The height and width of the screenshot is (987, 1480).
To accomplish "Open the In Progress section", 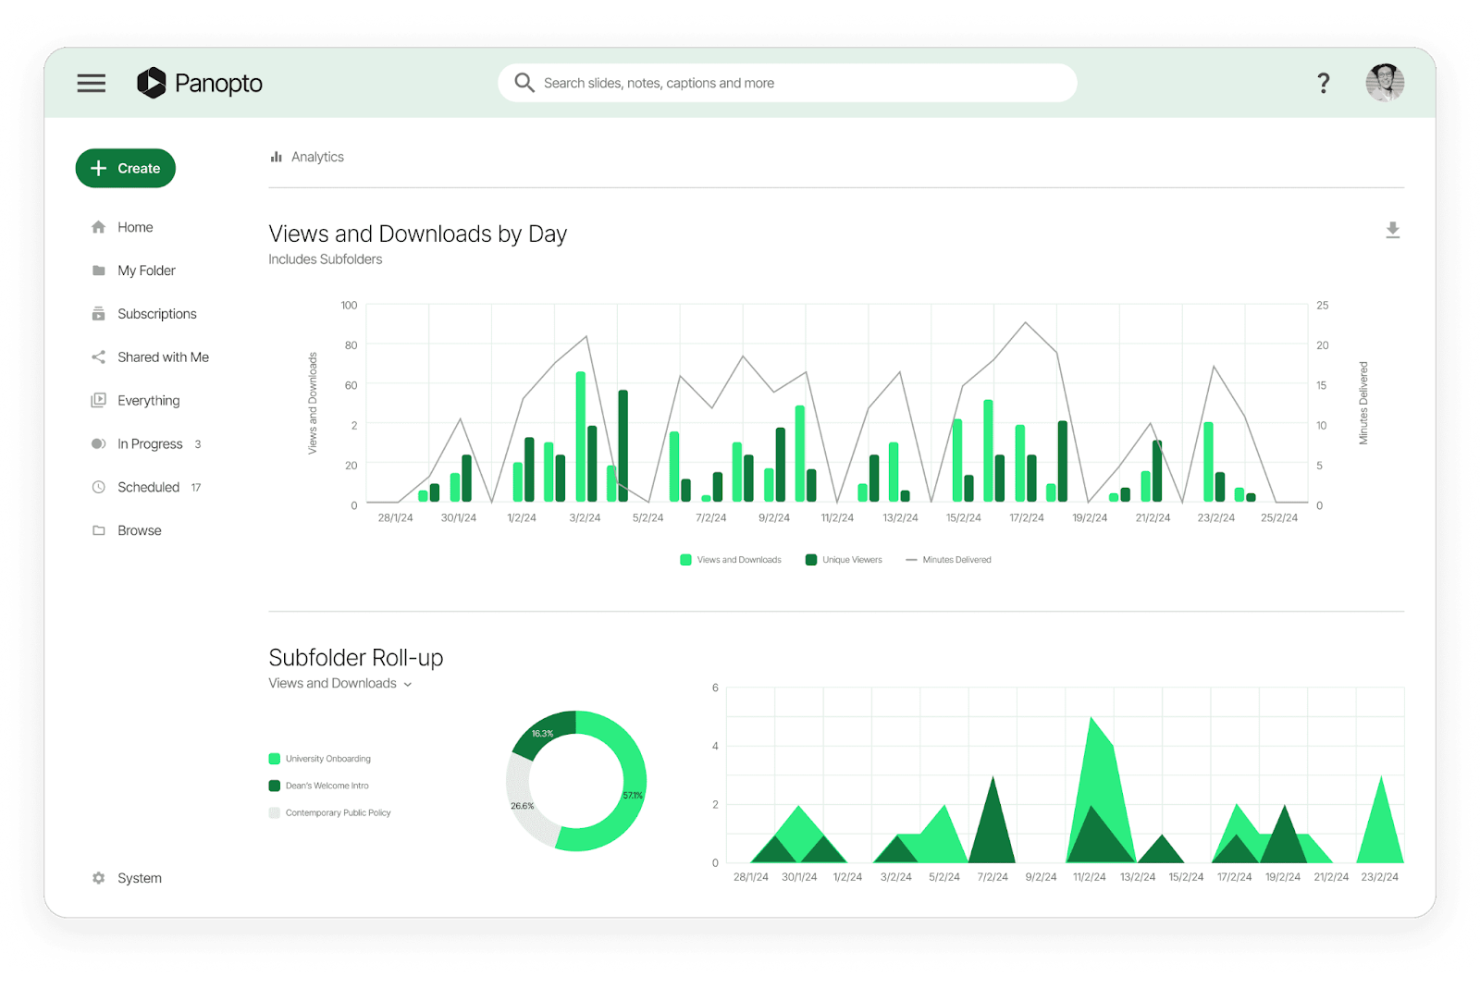I will pos(150,443).
